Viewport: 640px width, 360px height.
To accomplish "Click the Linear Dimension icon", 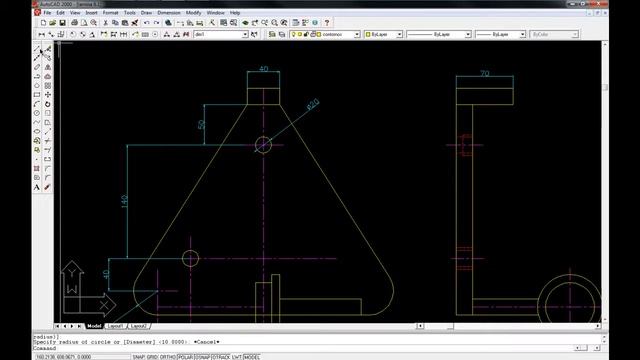I will point(42,34).
